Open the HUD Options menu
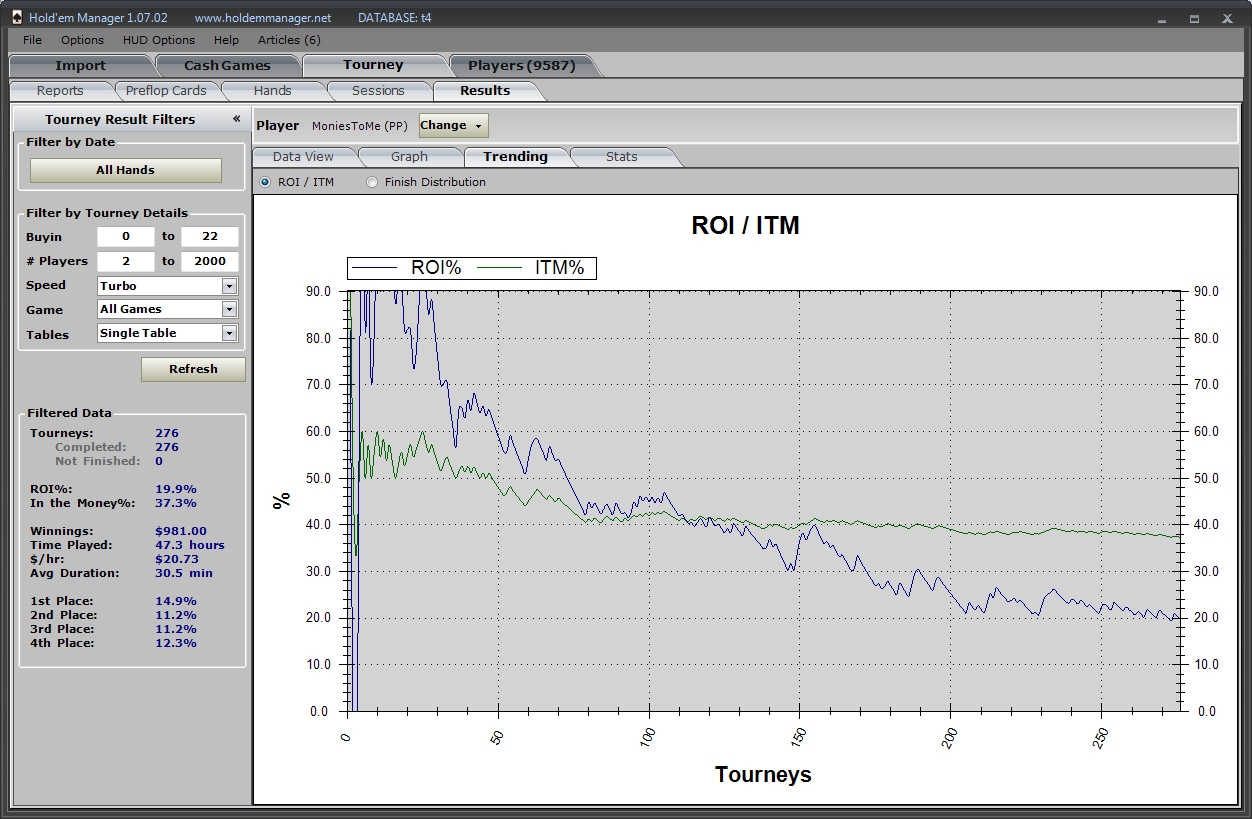This screenshot has height=819, width=1252. click(159, 40)
